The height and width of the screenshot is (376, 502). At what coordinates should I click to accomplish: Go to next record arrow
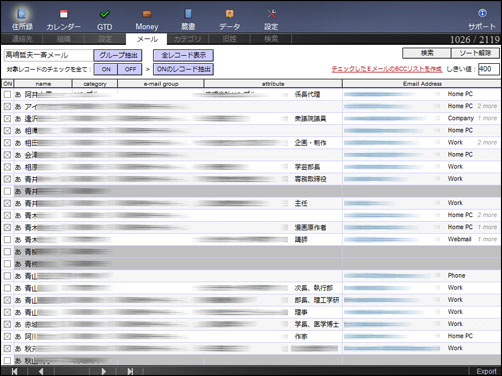coord(103,371)
